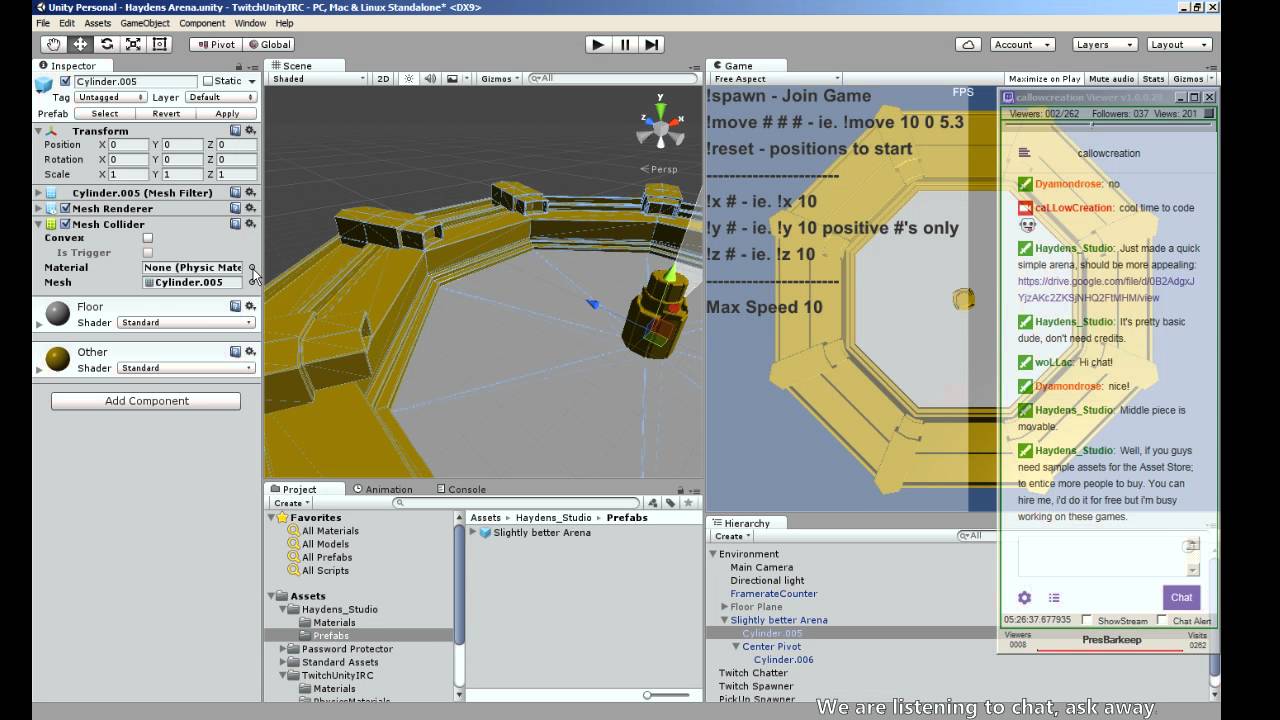The image size is (1280, 720).
Task: Open the Layers dropdown
Action: coord(1104,44)
